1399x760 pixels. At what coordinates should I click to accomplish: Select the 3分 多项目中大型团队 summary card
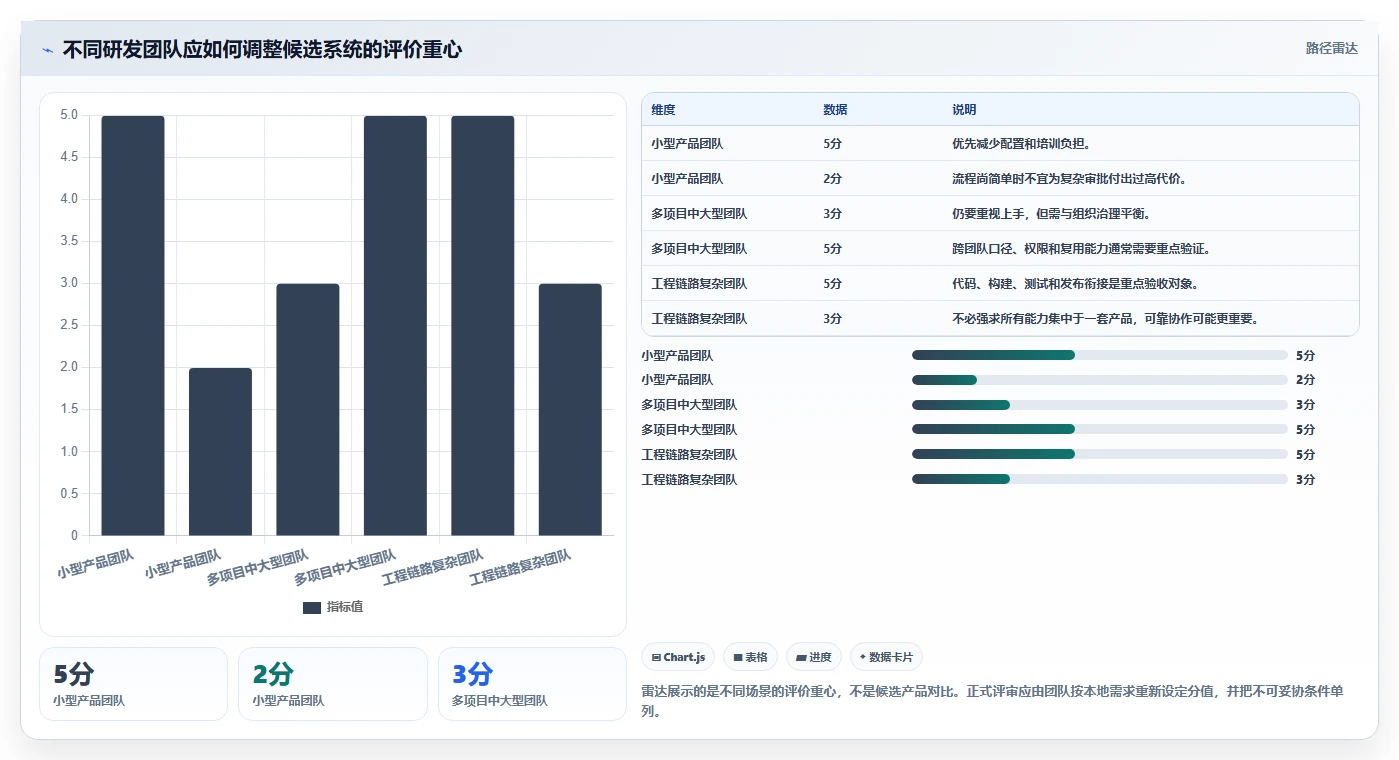pos(532,684)
